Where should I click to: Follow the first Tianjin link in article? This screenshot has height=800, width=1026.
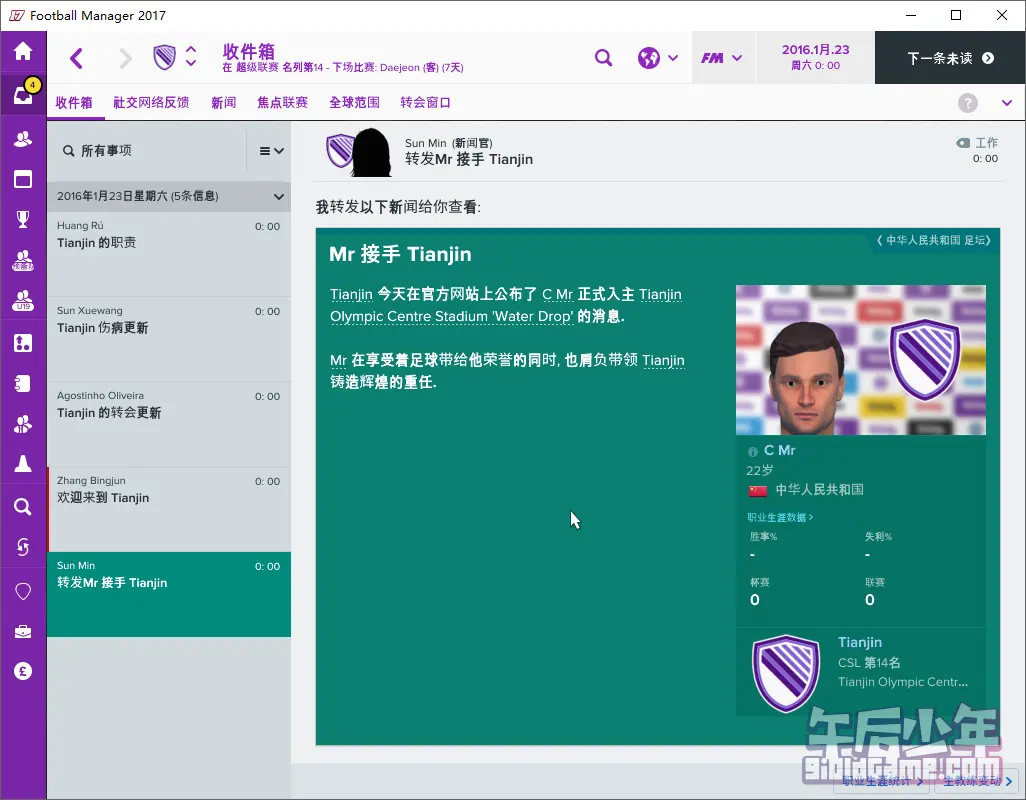[x=351, y=294]
